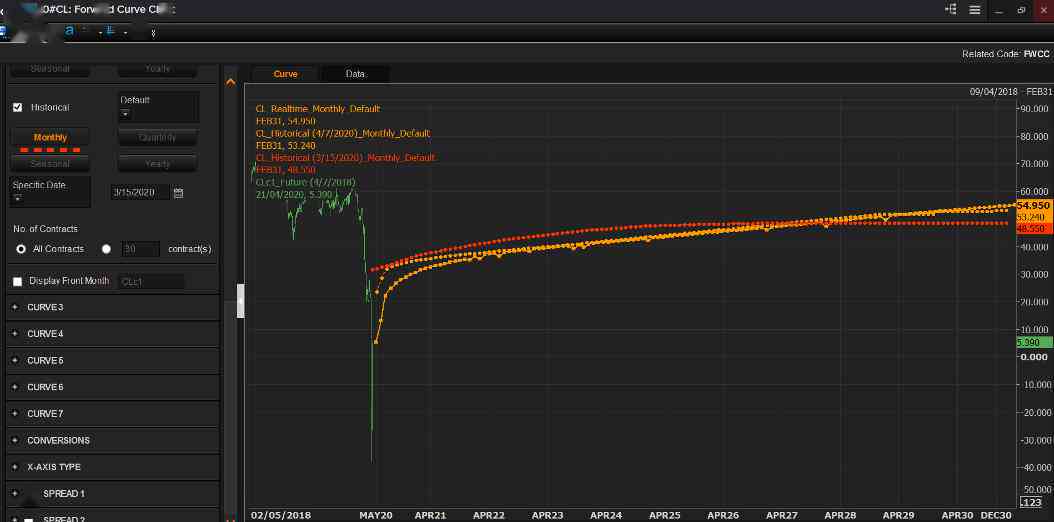
Task: Select the All Contracts radio button
Action: tap(21, 249)
